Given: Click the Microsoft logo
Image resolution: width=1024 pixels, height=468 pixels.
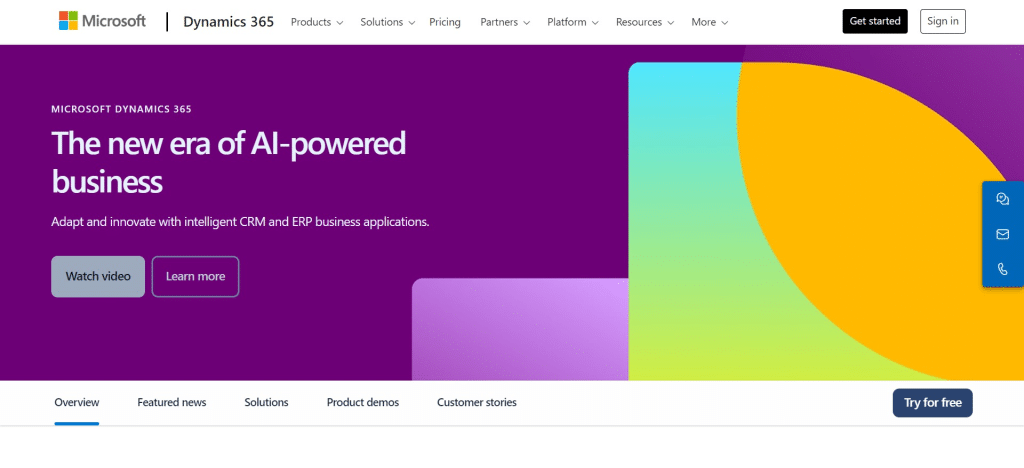Looking at the screenshot, I should pyautogui.click(x=103, y=21).
